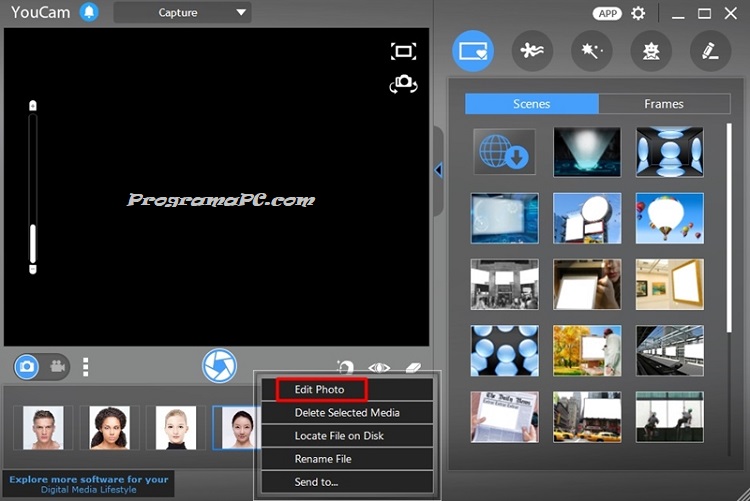This screenshot has height=501, width=750.
Task: Switch to photo camera mode
Action: click(28, 367)
